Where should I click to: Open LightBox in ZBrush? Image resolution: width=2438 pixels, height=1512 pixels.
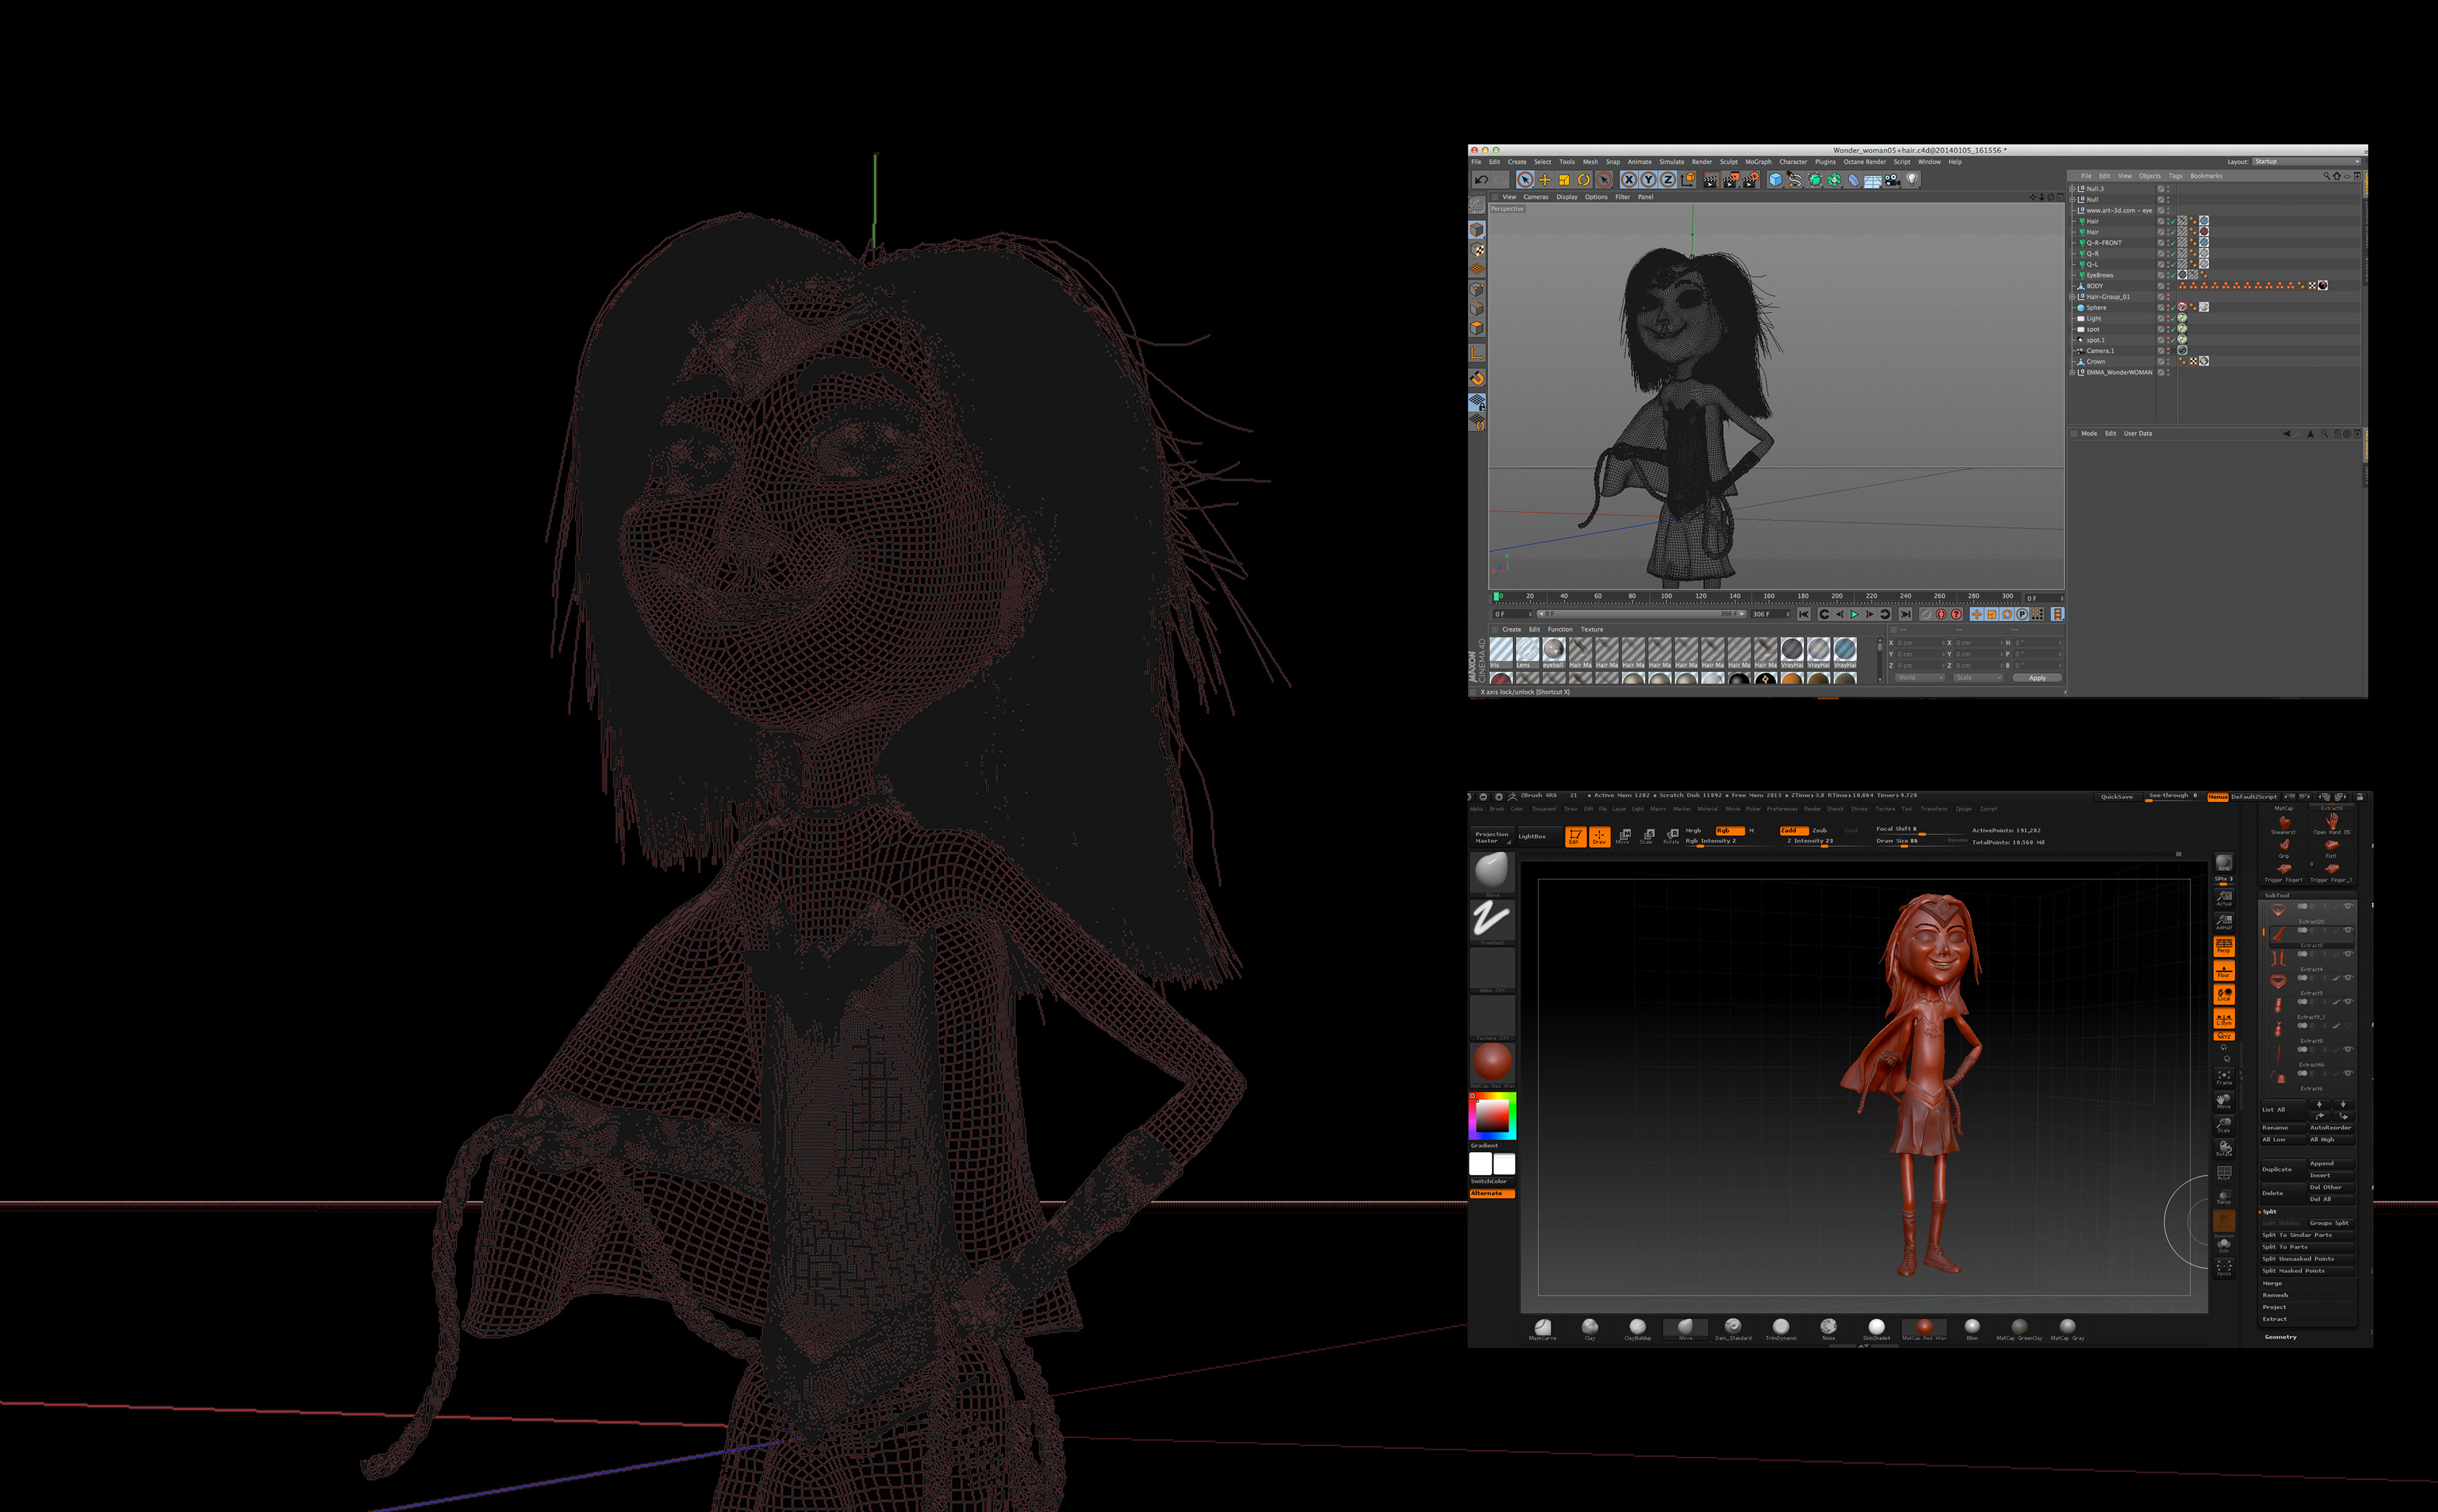(x=1540, y=837)
